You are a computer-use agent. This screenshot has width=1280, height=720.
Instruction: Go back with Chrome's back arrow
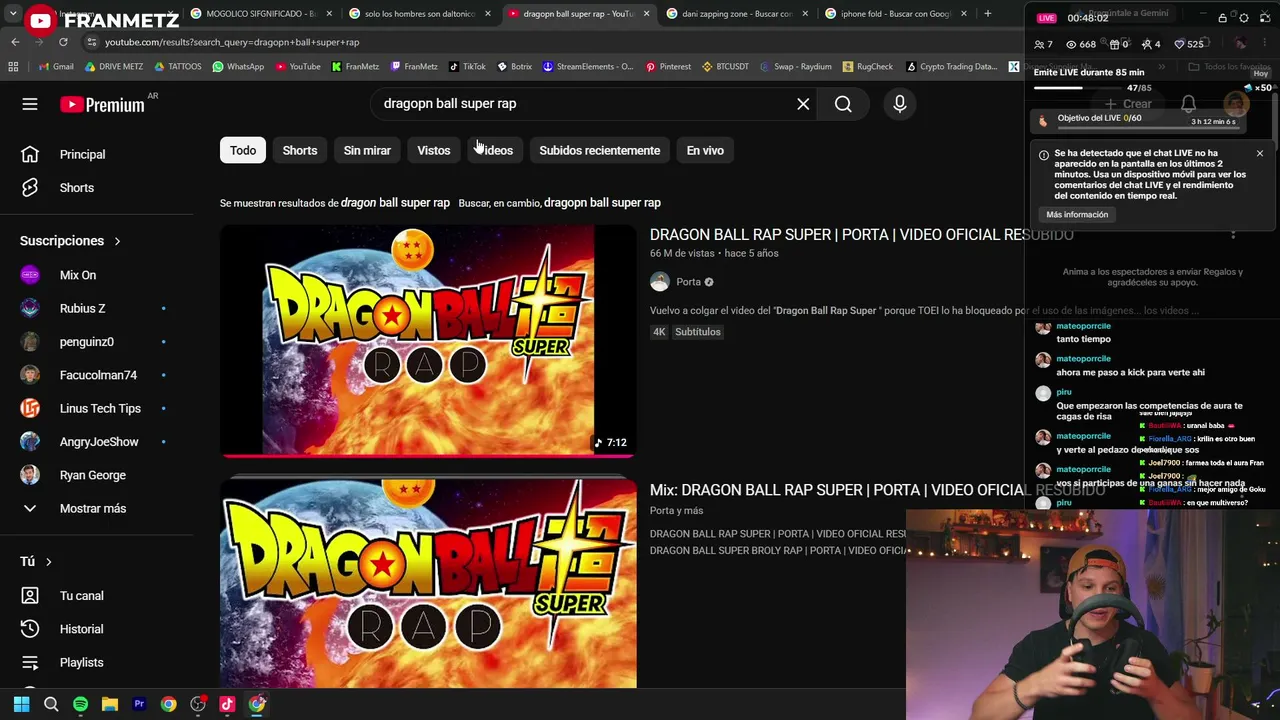coord(15,42)
